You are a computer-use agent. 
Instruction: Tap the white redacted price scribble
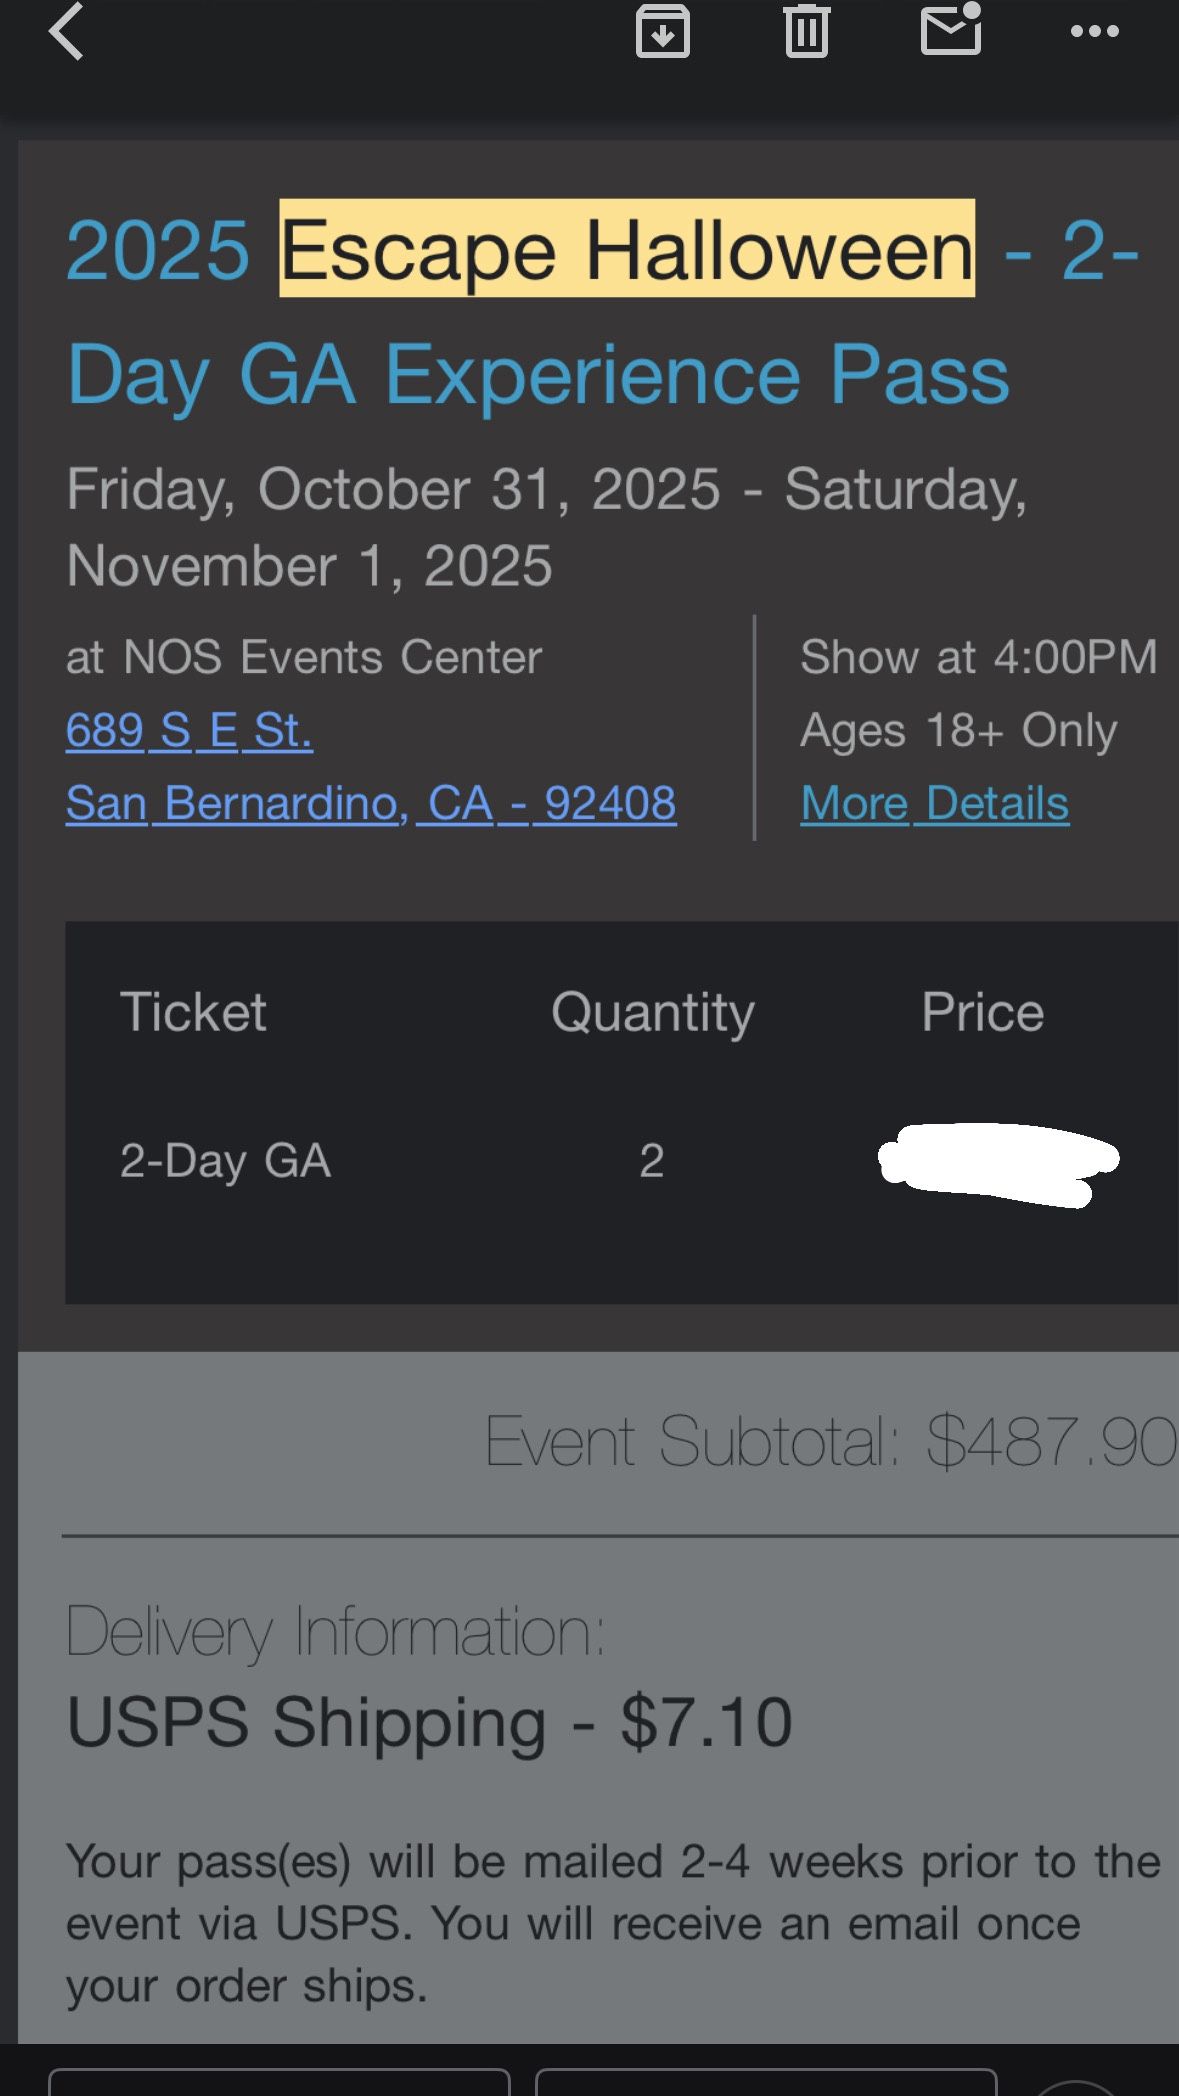click(998, 1164)
